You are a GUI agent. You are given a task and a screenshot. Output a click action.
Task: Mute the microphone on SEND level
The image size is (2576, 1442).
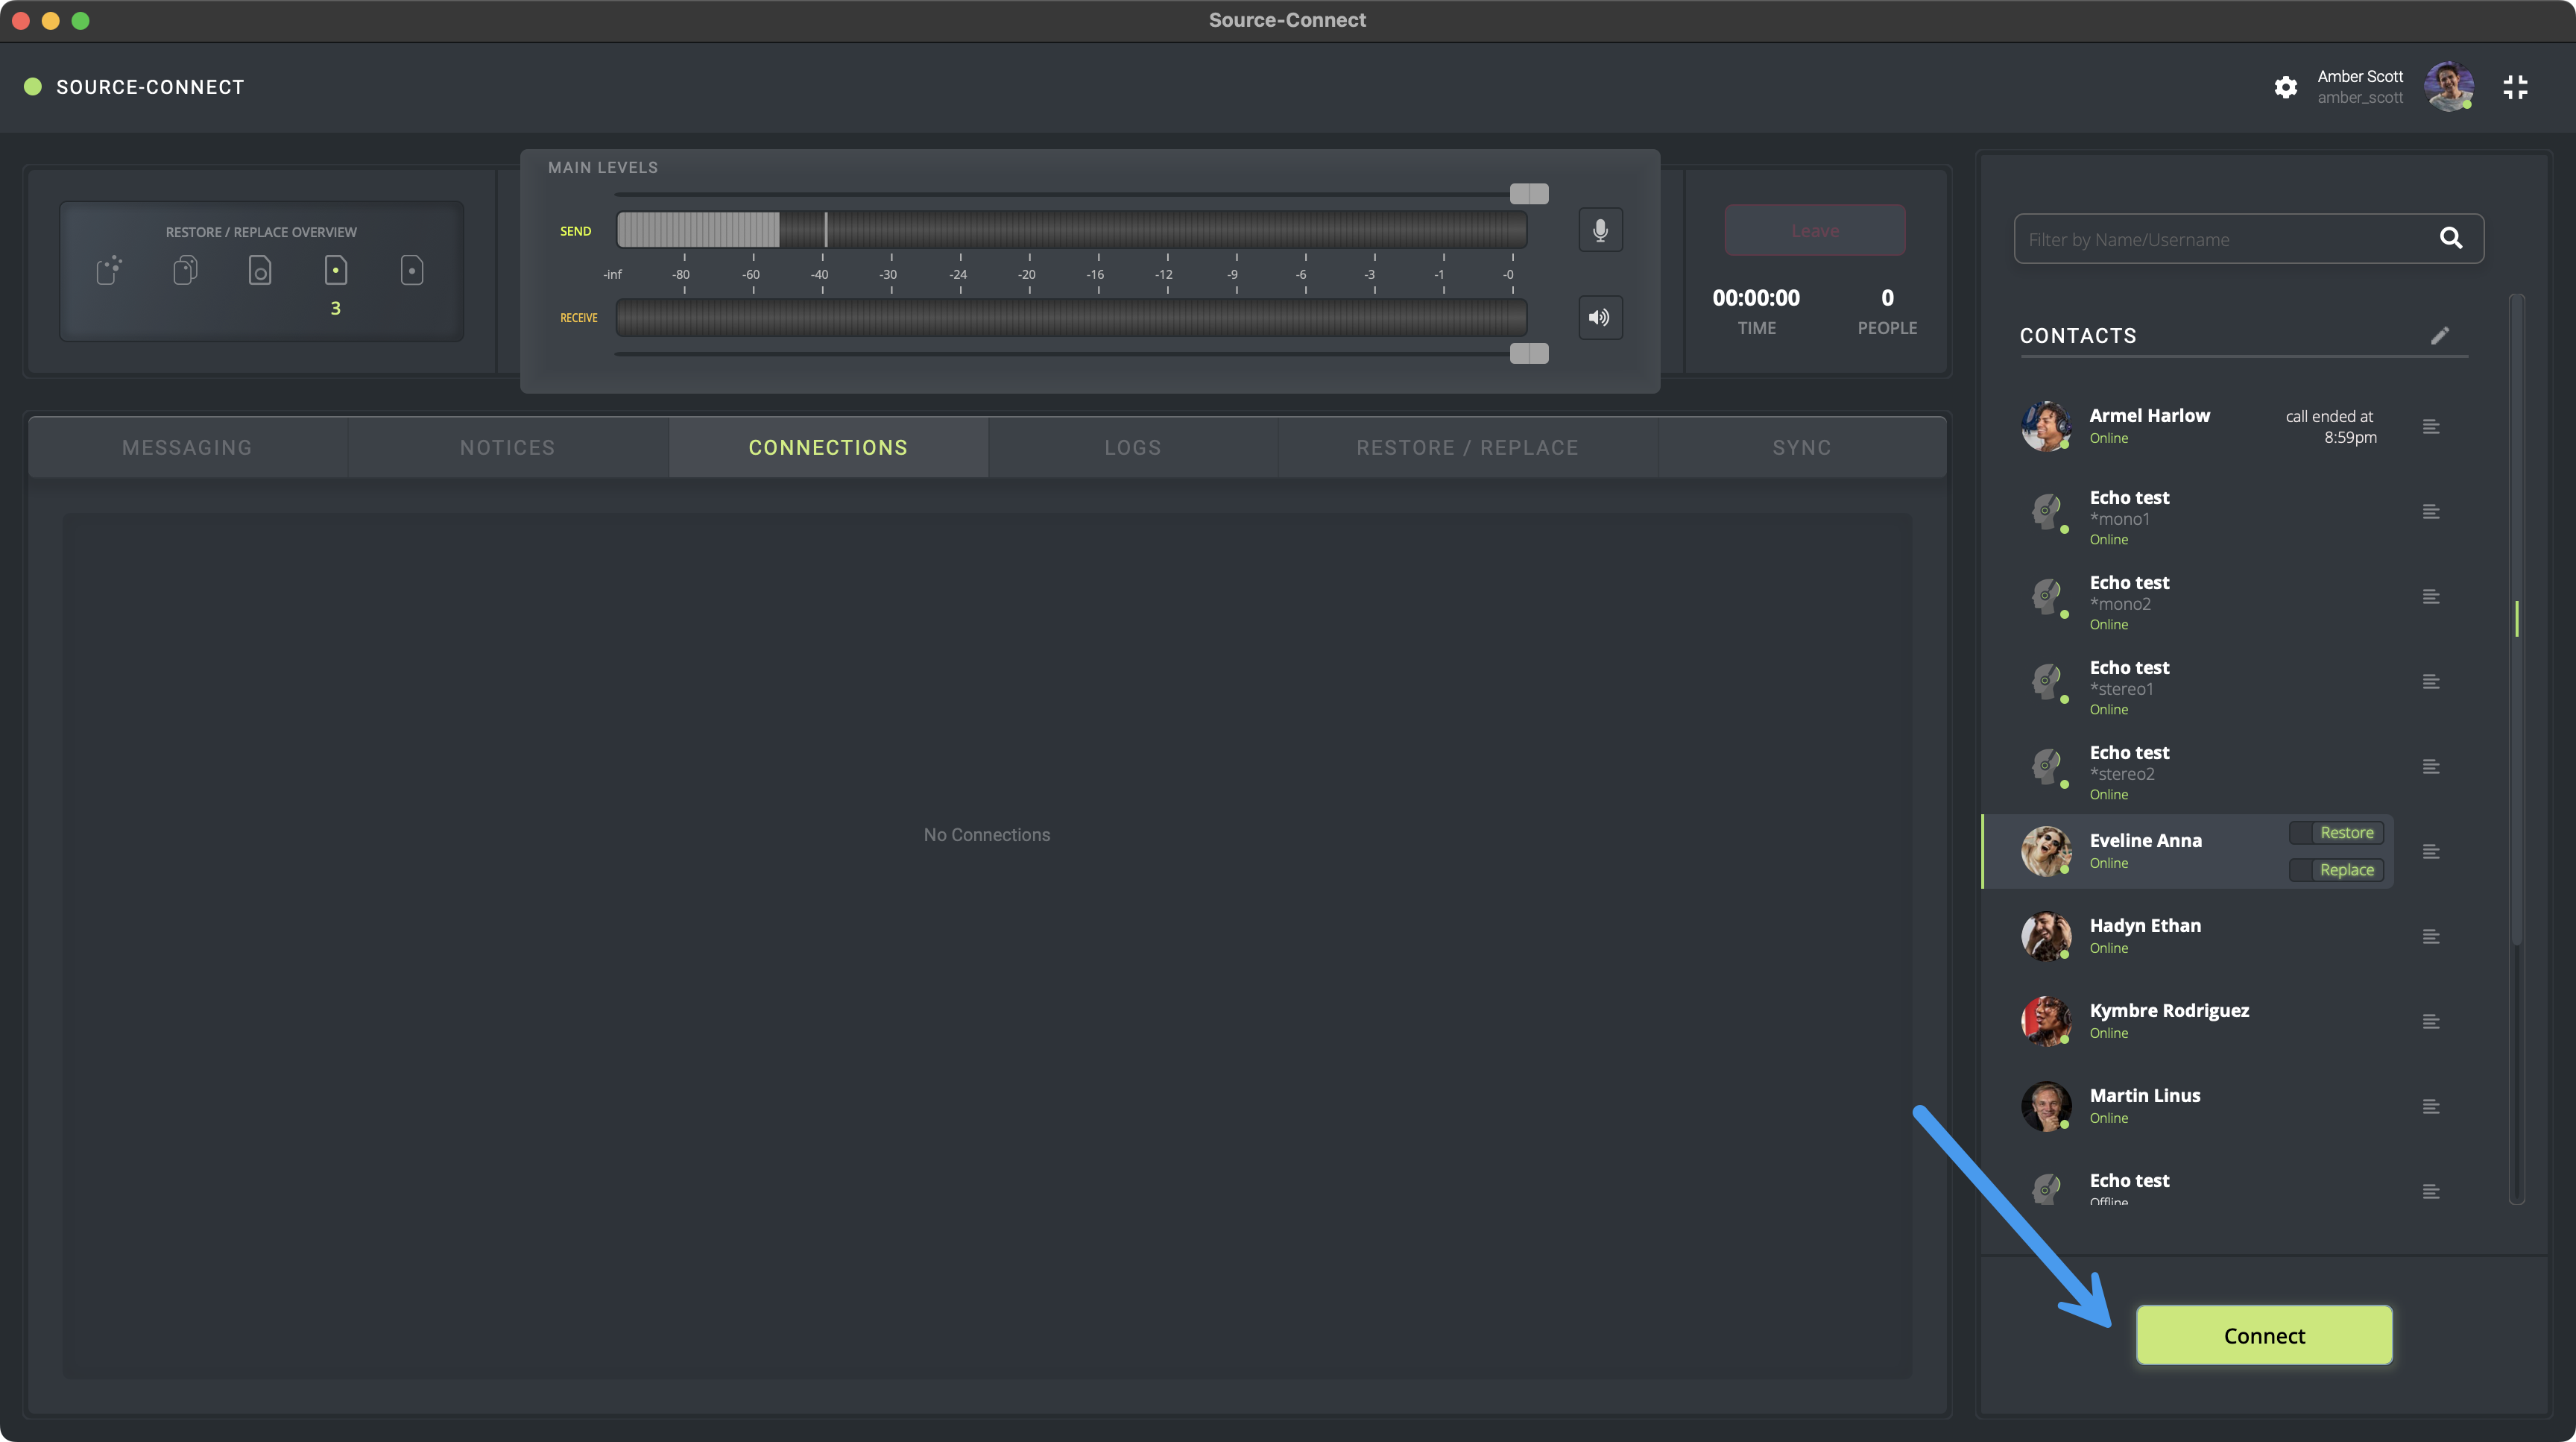click(x=1600, y=230)
